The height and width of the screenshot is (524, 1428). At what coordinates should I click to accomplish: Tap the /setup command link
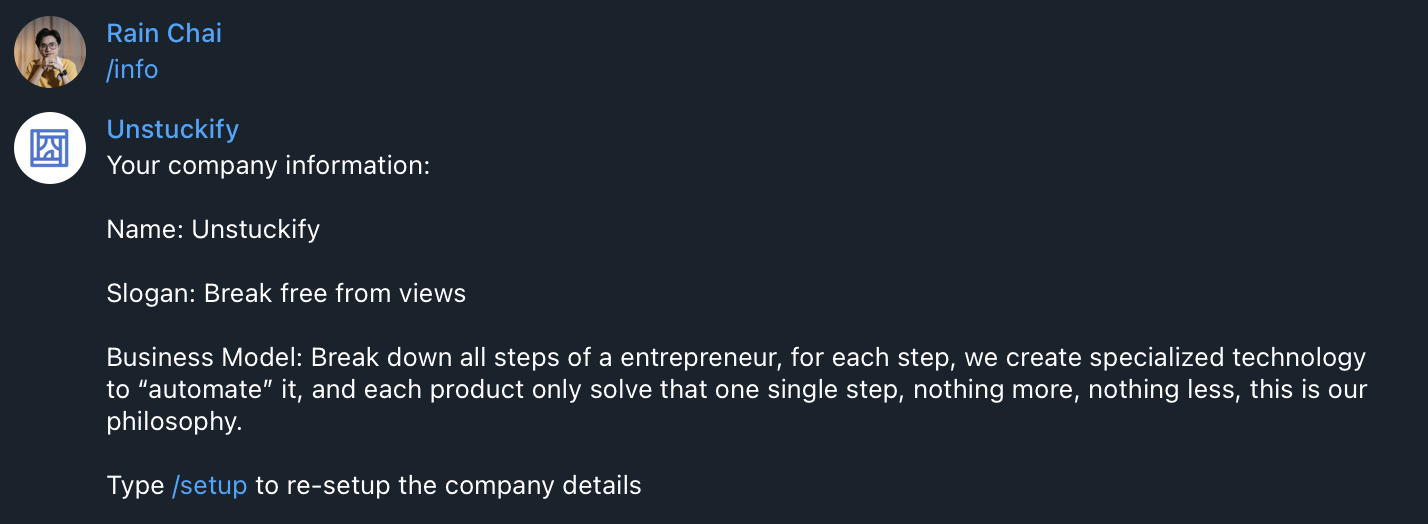click(x=209, y=486)
